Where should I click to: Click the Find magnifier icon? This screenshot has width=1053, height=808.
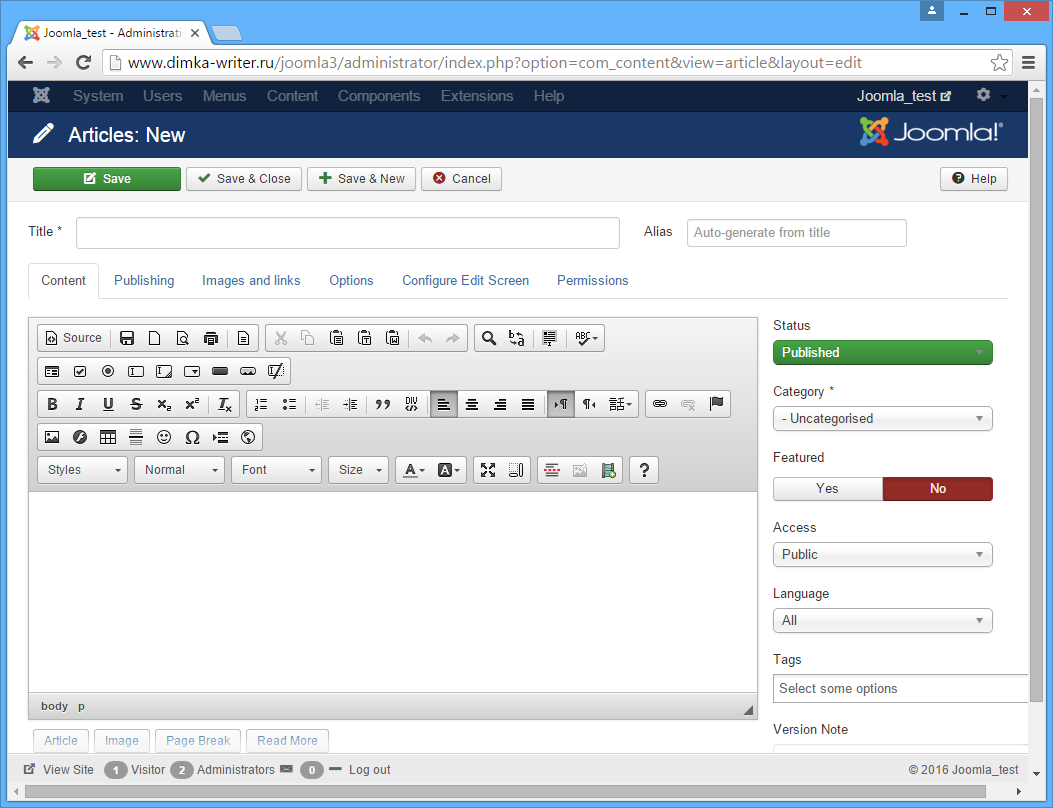[488, 338]
